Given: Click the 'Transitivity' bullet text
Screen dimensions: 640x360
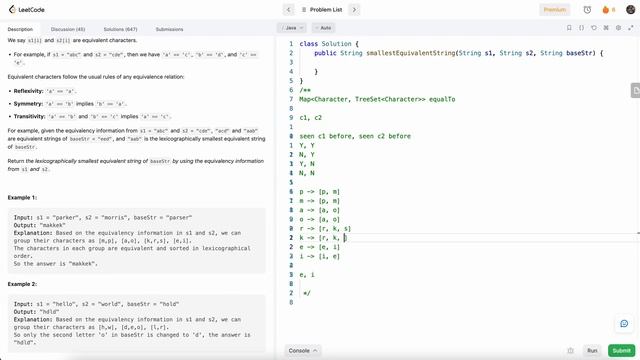Looking at the screenshot, I should [x=92, y=116].
